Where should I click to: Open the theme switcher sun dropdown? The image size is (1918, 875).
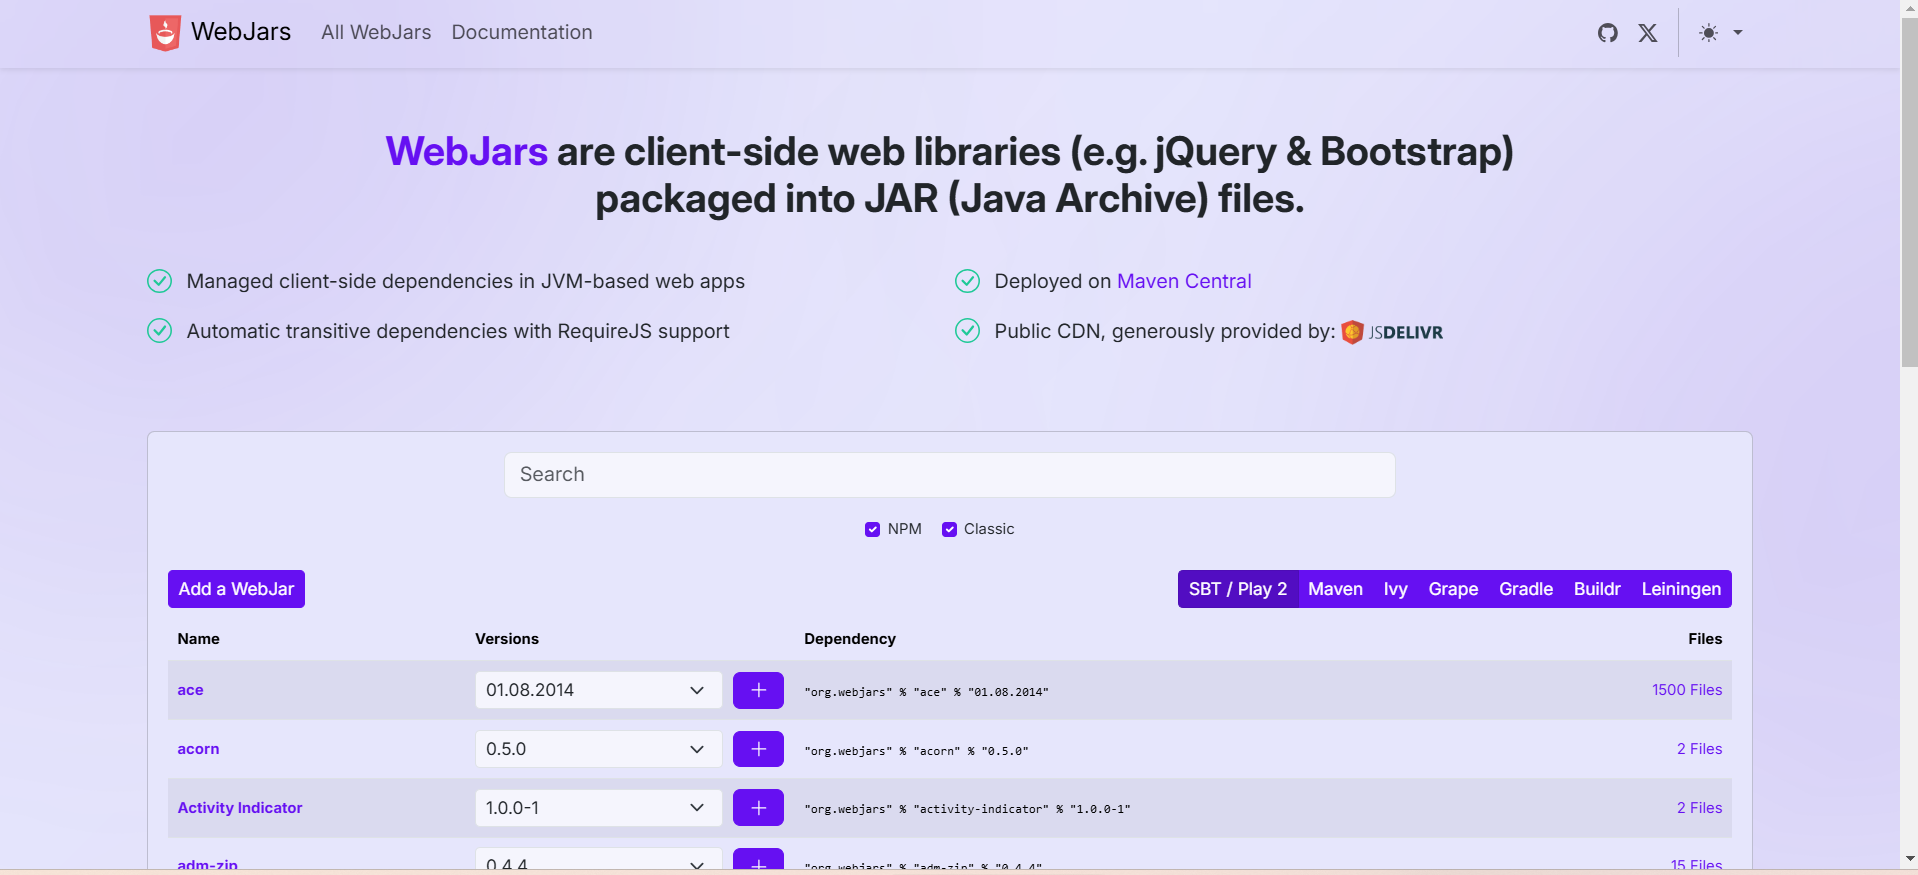pos(1720,33)
